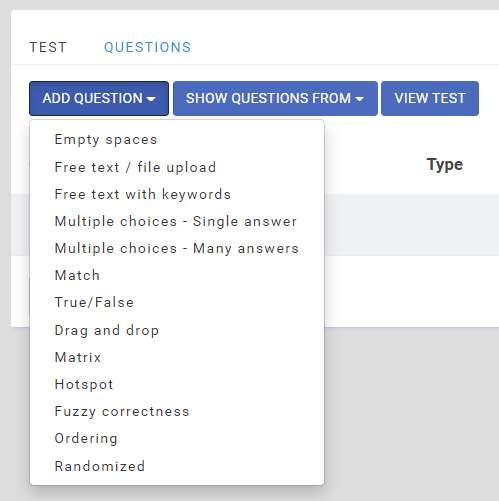The width and height of the screenshot is (499, 501).
Task: Select Free text with keywords
Action: 177,194
